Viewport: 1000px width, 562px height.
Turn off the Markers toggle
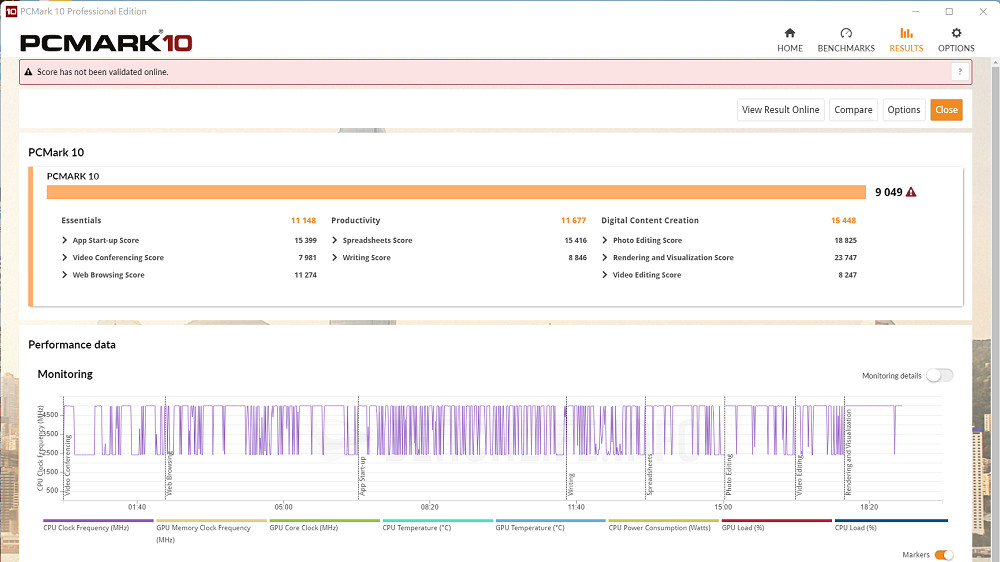click(943, 555)
